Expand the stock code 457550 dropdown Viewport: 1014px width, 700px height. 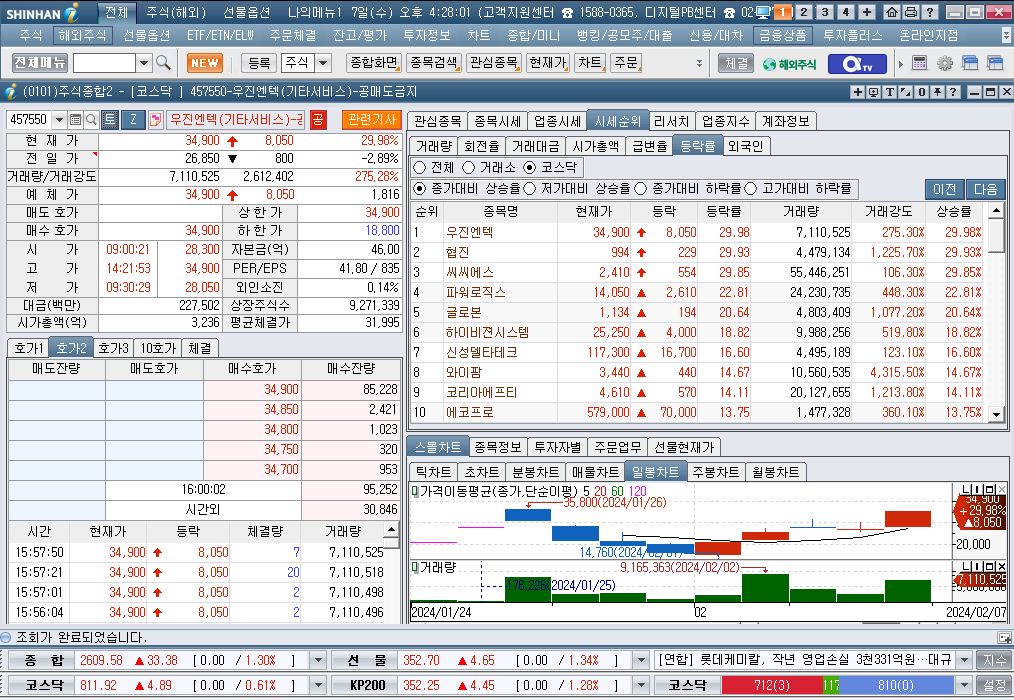(59, 120)
